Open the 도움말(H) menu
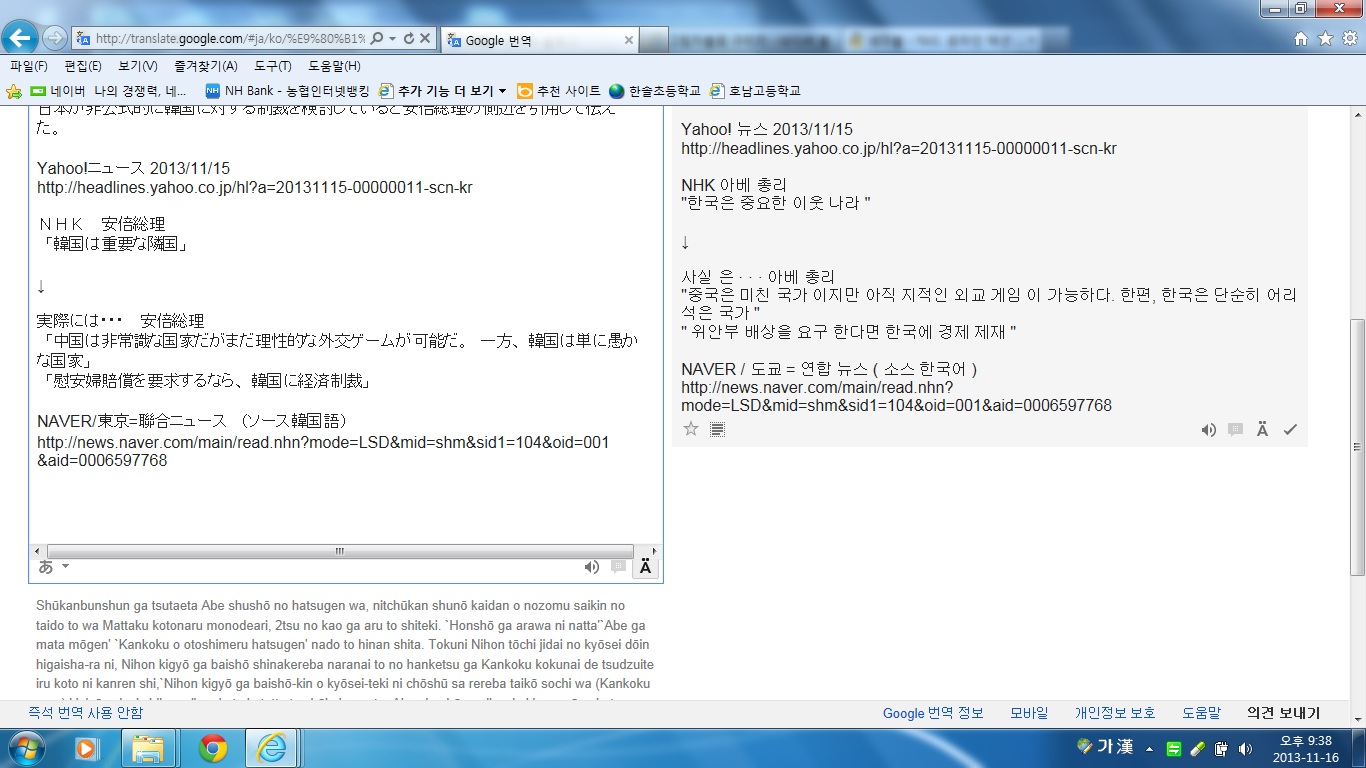1366x768 pixels. pos(334,66)
